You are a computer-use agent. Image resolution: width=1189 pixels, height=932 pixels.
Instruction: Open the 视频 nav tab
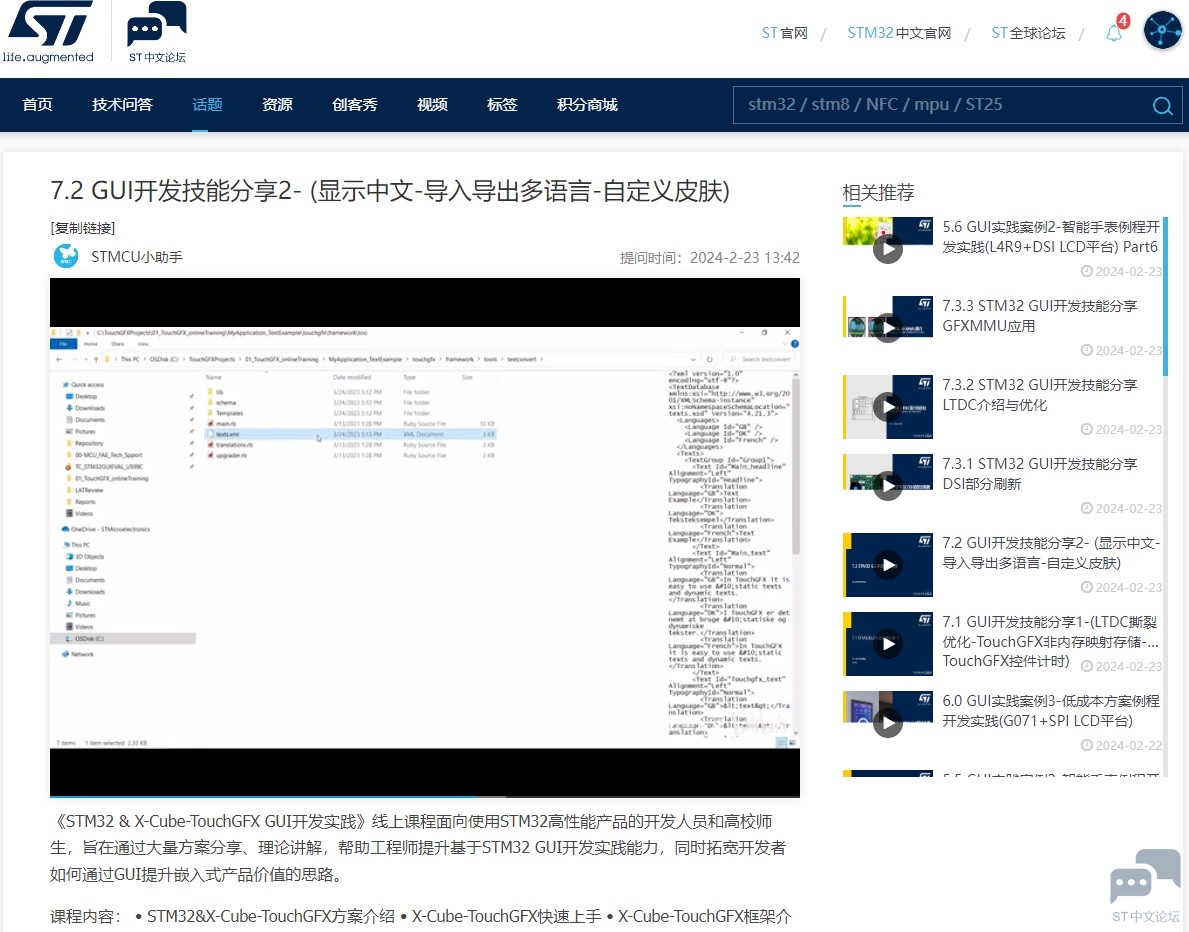point(432,105)
